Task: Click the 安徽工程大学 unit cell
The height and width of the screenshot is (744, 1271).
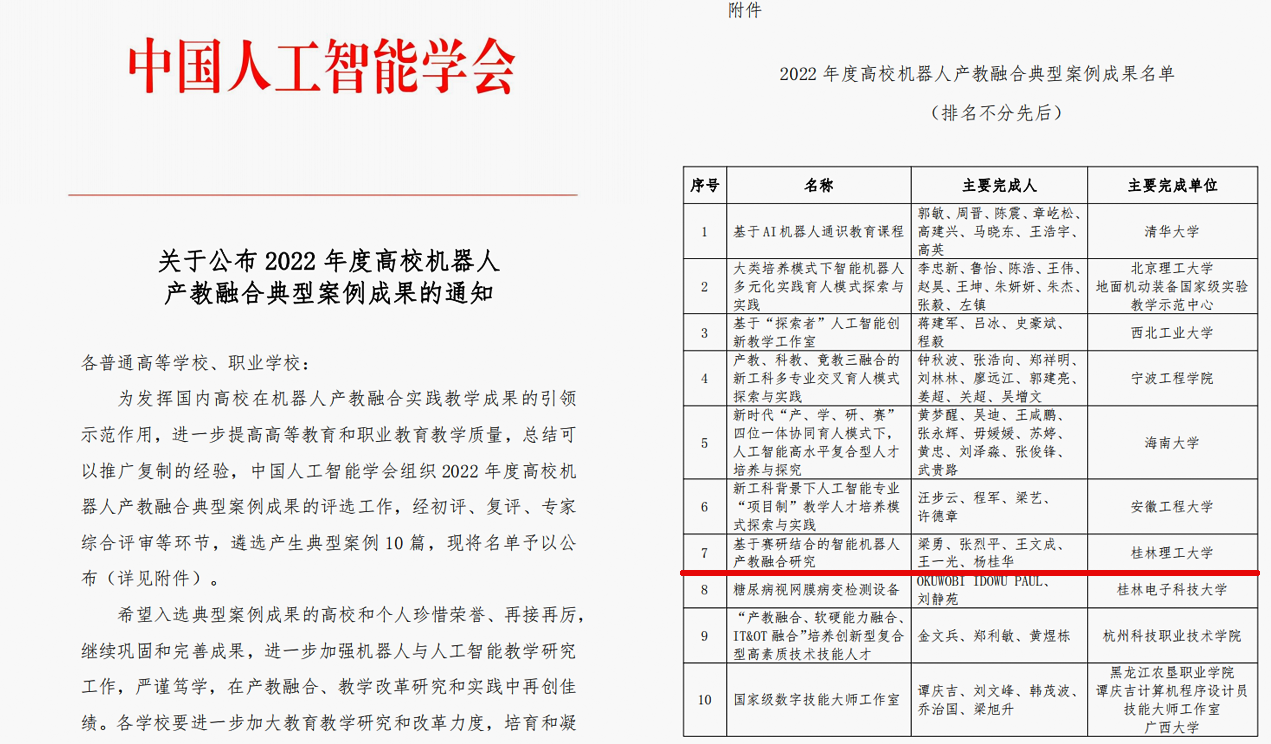Action: (1172, 507)
